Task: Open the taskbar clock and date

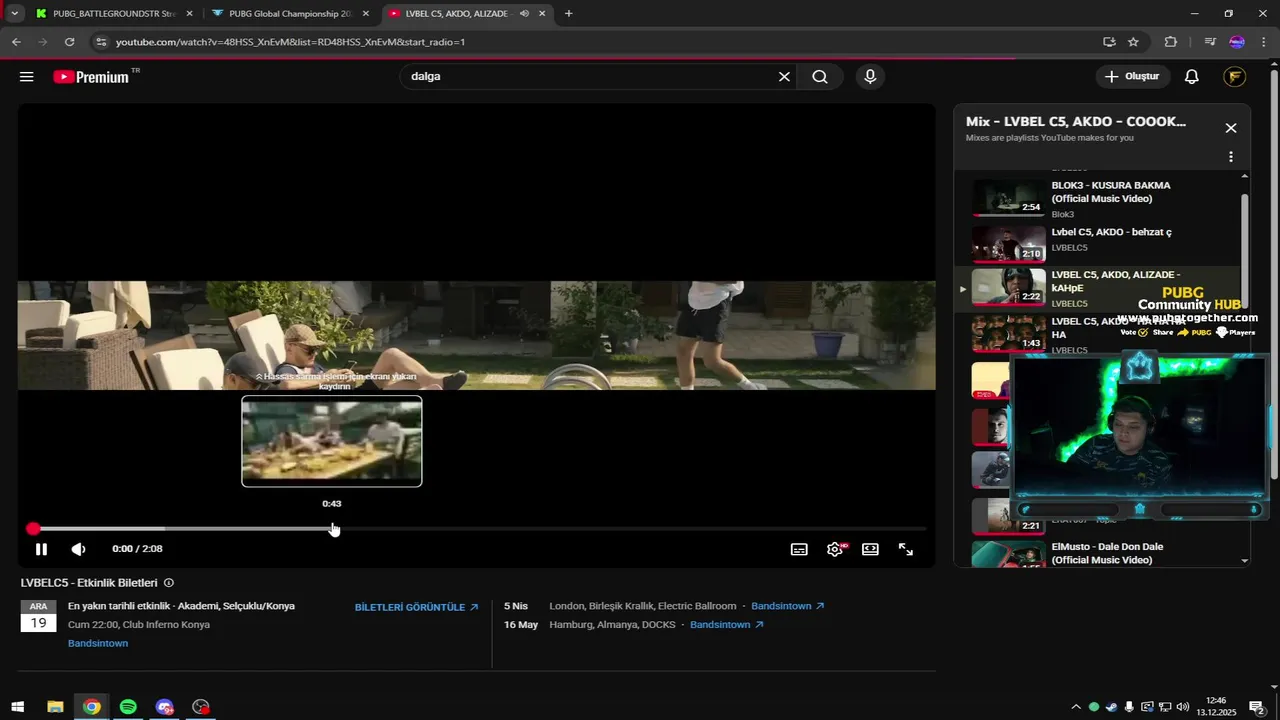Action: (x=1216, y=707)
